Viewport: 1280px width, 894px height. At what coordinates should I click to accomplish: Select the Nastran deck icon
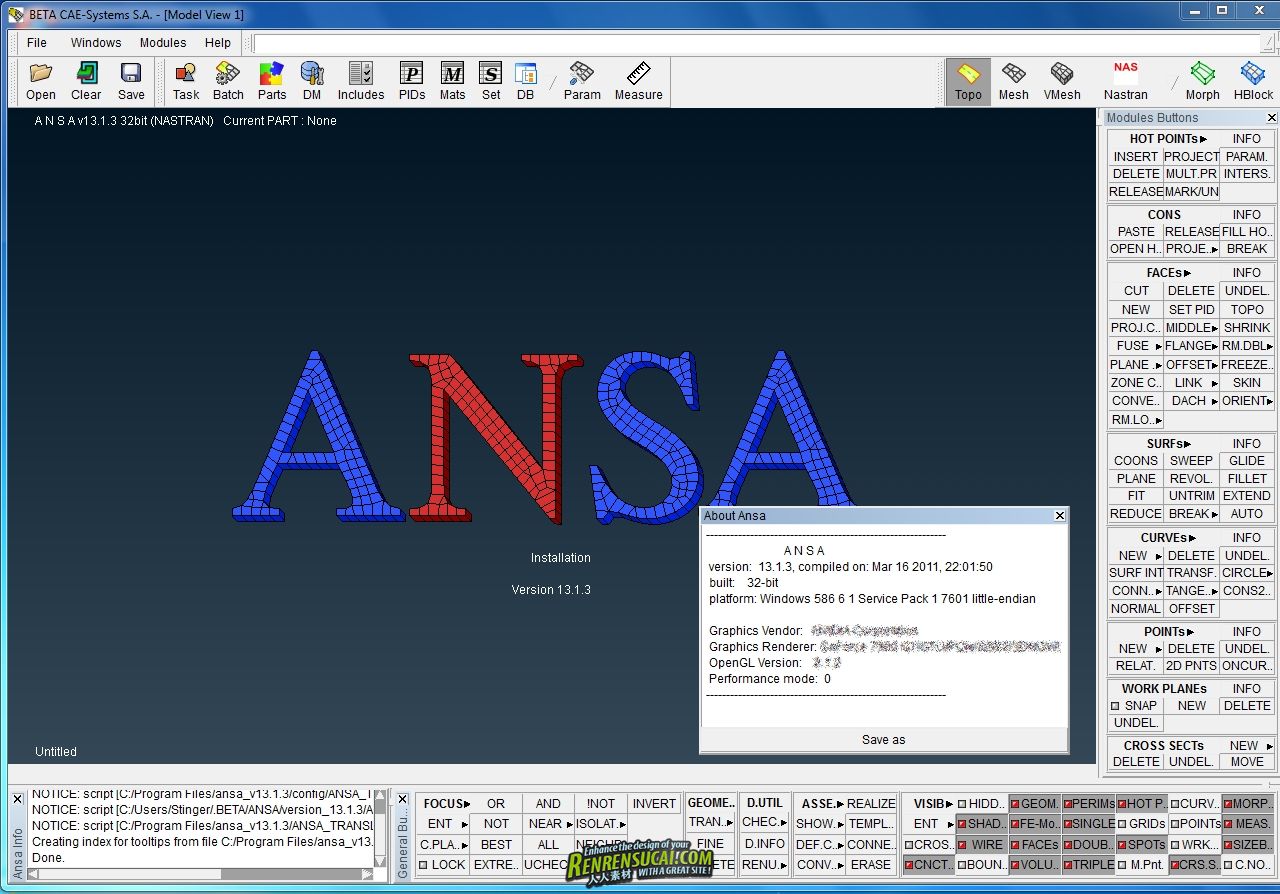click(x=1126, y=82)
